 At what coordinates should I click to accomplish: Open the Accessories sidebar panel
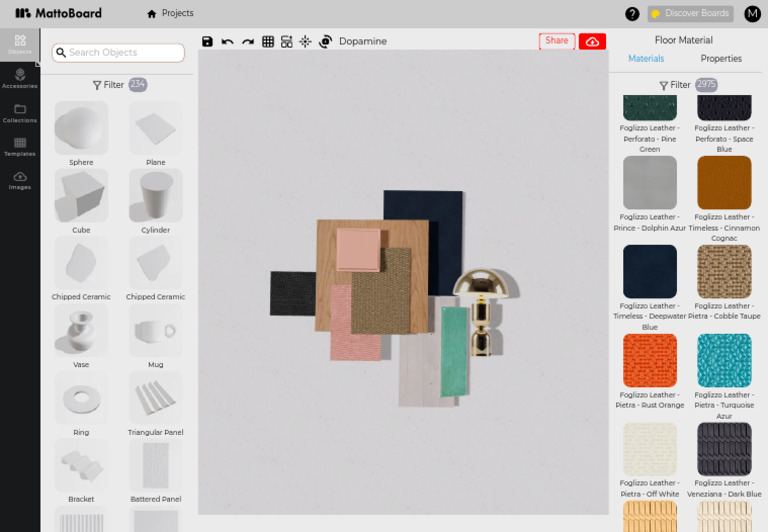20,79
